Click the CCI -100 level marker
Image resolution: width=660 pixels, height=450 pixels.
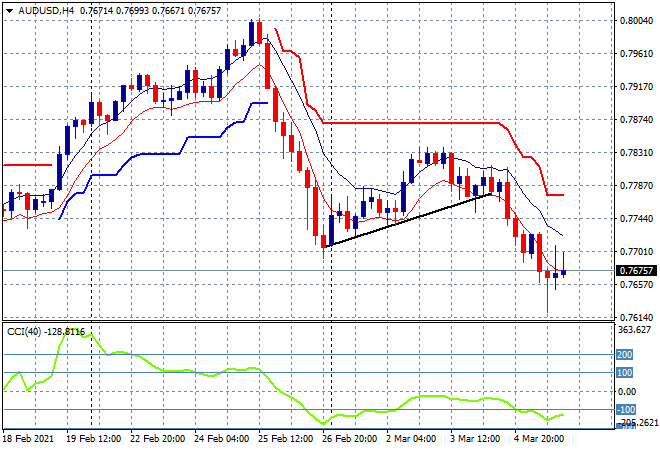coord(626,409)
